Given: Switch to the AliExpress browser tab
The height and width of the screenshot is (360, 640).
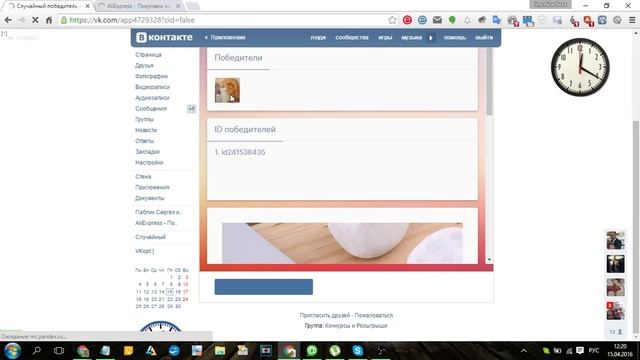Looking at the screenshot, I should 139,6.
